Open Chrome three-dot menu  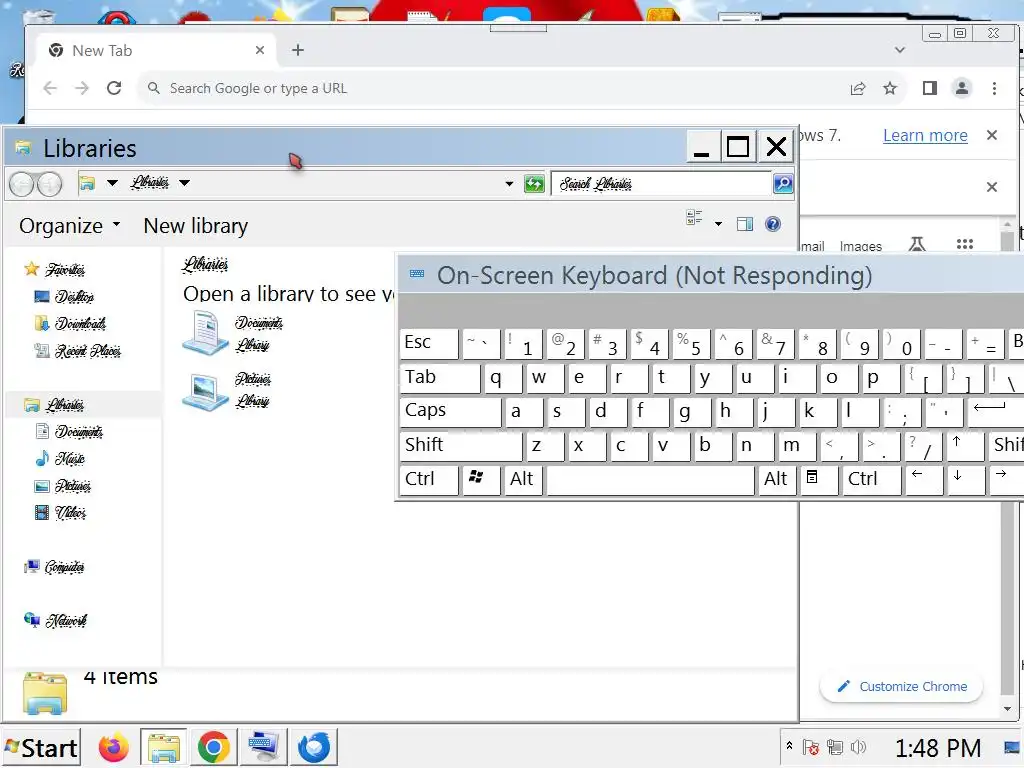coord(994,88)
